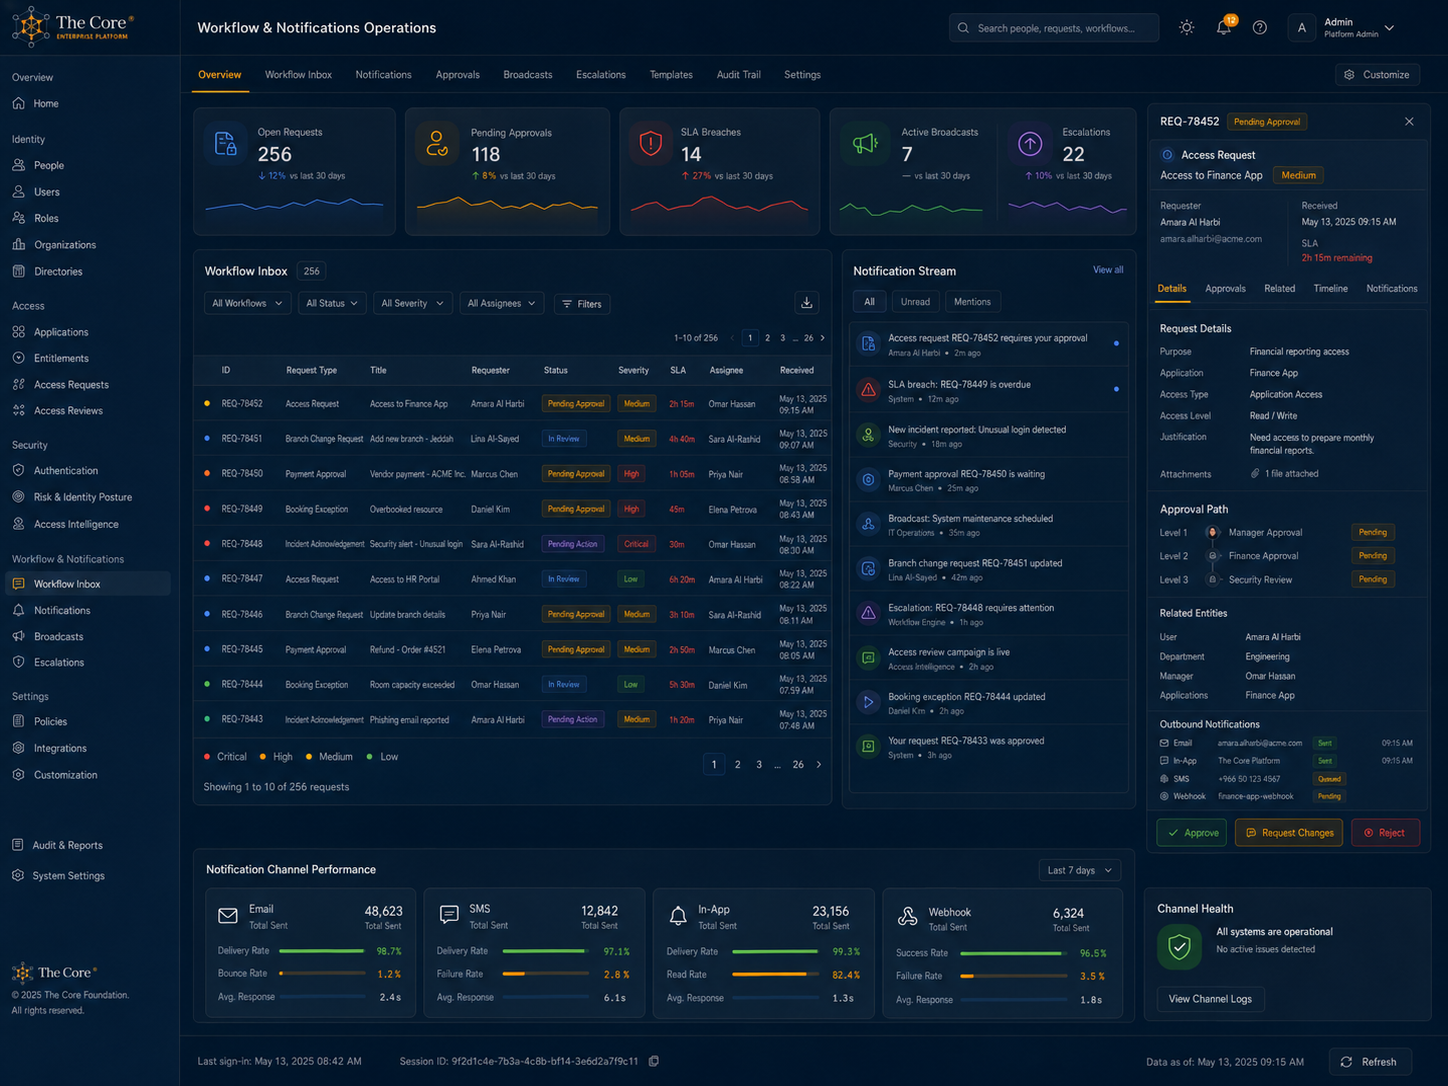The height and width of the screenshot is (1086, 1448).
Task: Switch notification stream to Unread
Action: [915, 302]
